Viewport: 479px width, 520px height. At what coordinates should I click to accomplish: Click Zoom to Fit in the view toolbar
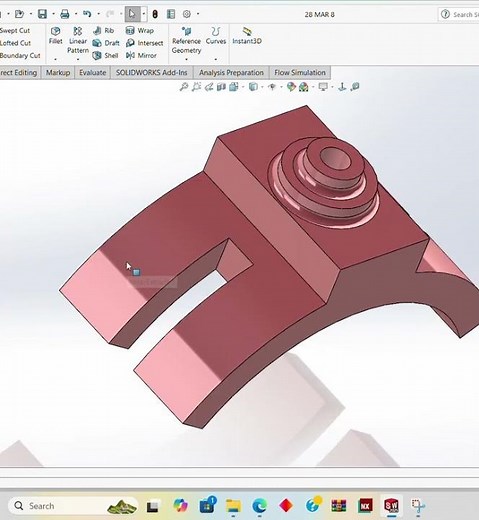[x=184, y=87]
